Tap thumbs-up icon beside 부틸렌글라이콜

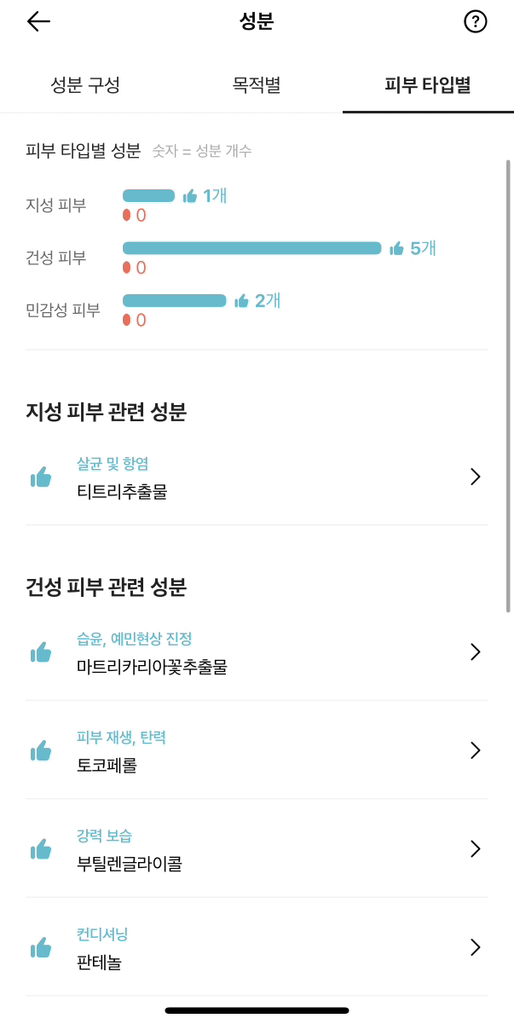(x=40, y=849)
